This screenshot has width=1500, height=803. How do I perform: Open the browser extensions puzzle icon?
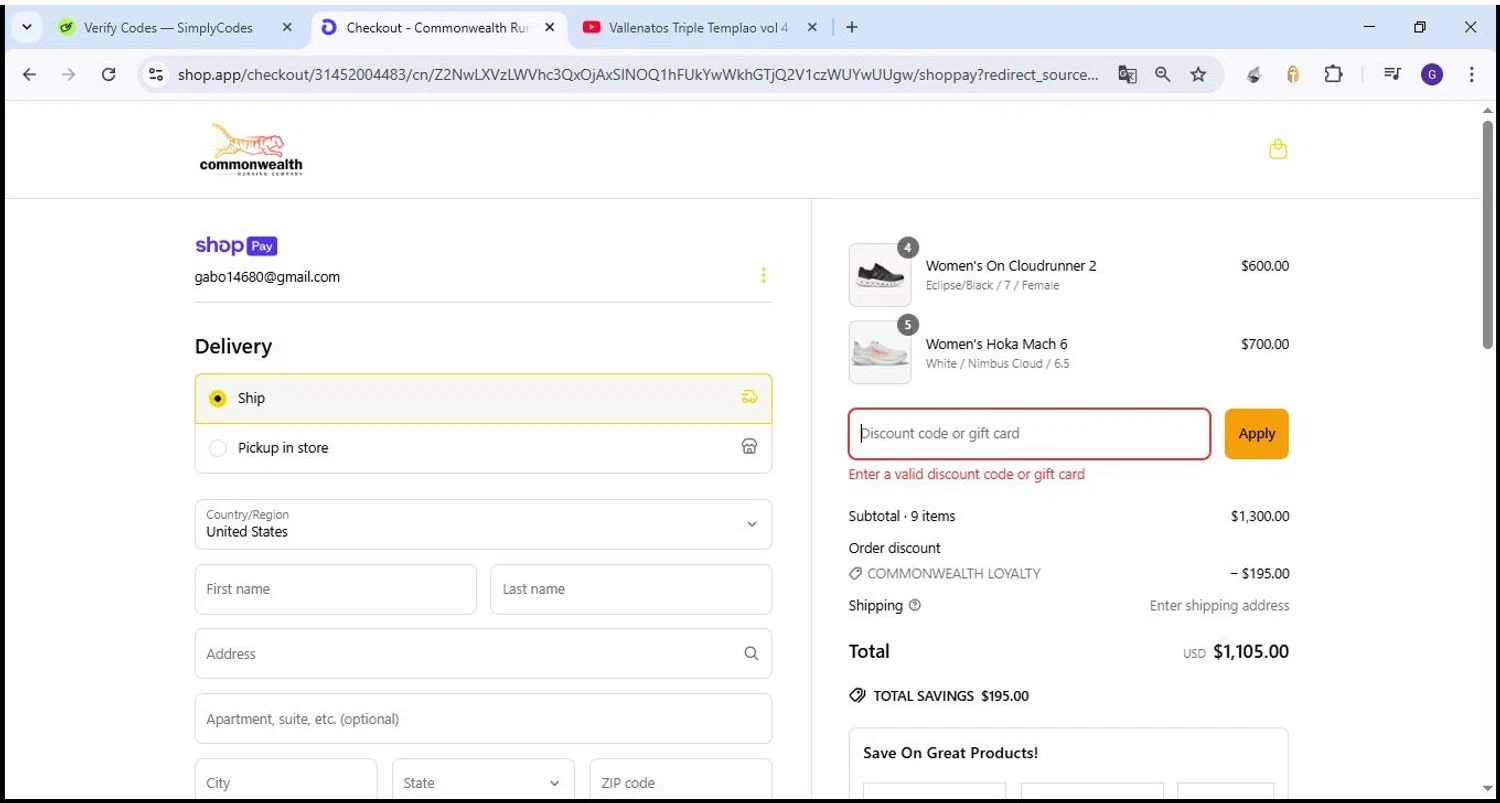click(x=1333, y=74)
